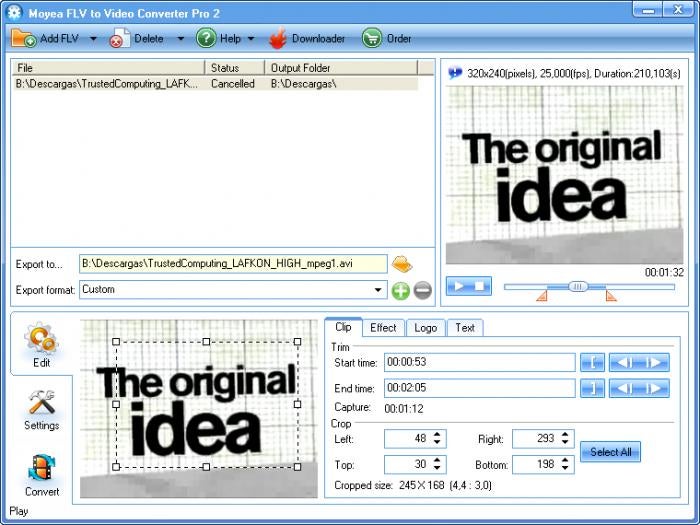Minimize the Moyea converter window
Viewport: 700px width, 525px height.
648,10
